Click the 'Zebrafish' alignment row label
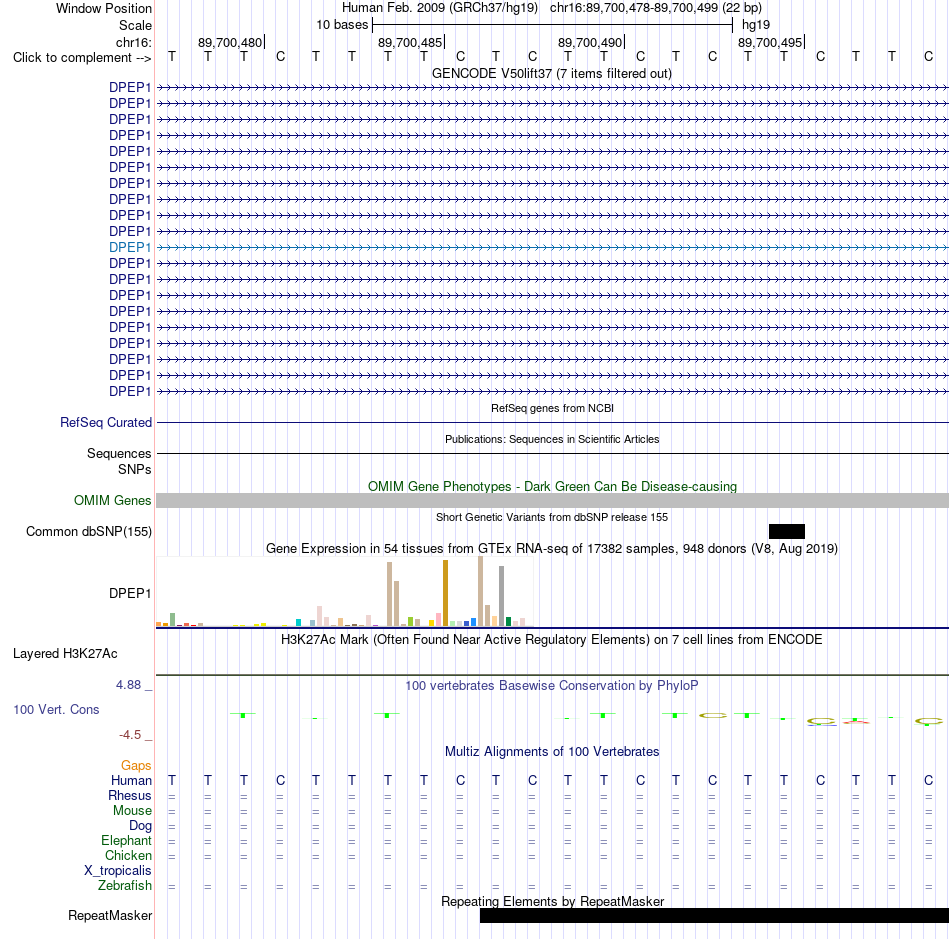The height and width of the screenshot is (939, 950). 125,886
